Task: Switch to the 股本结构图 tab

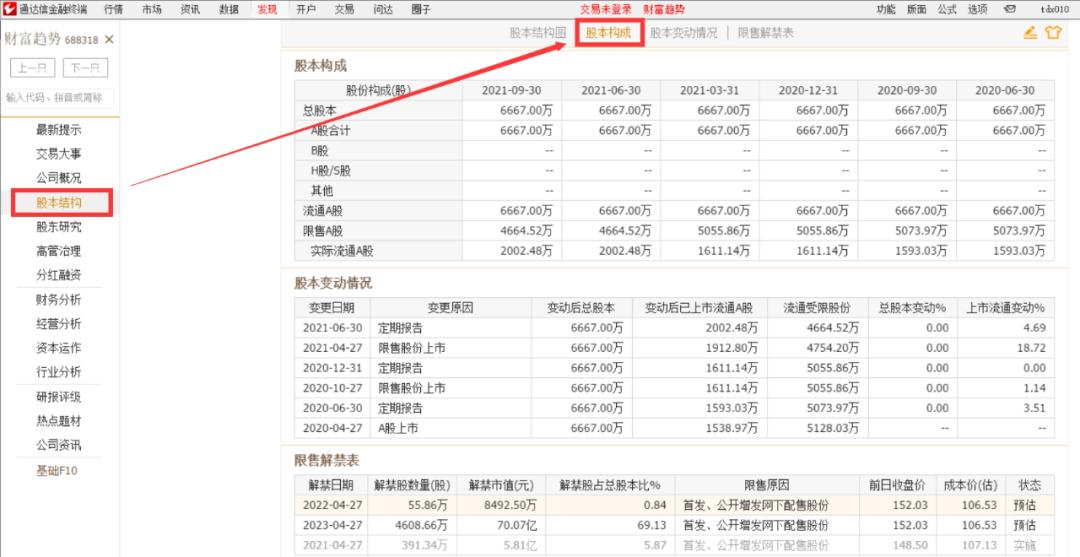Action: (538, 32)
